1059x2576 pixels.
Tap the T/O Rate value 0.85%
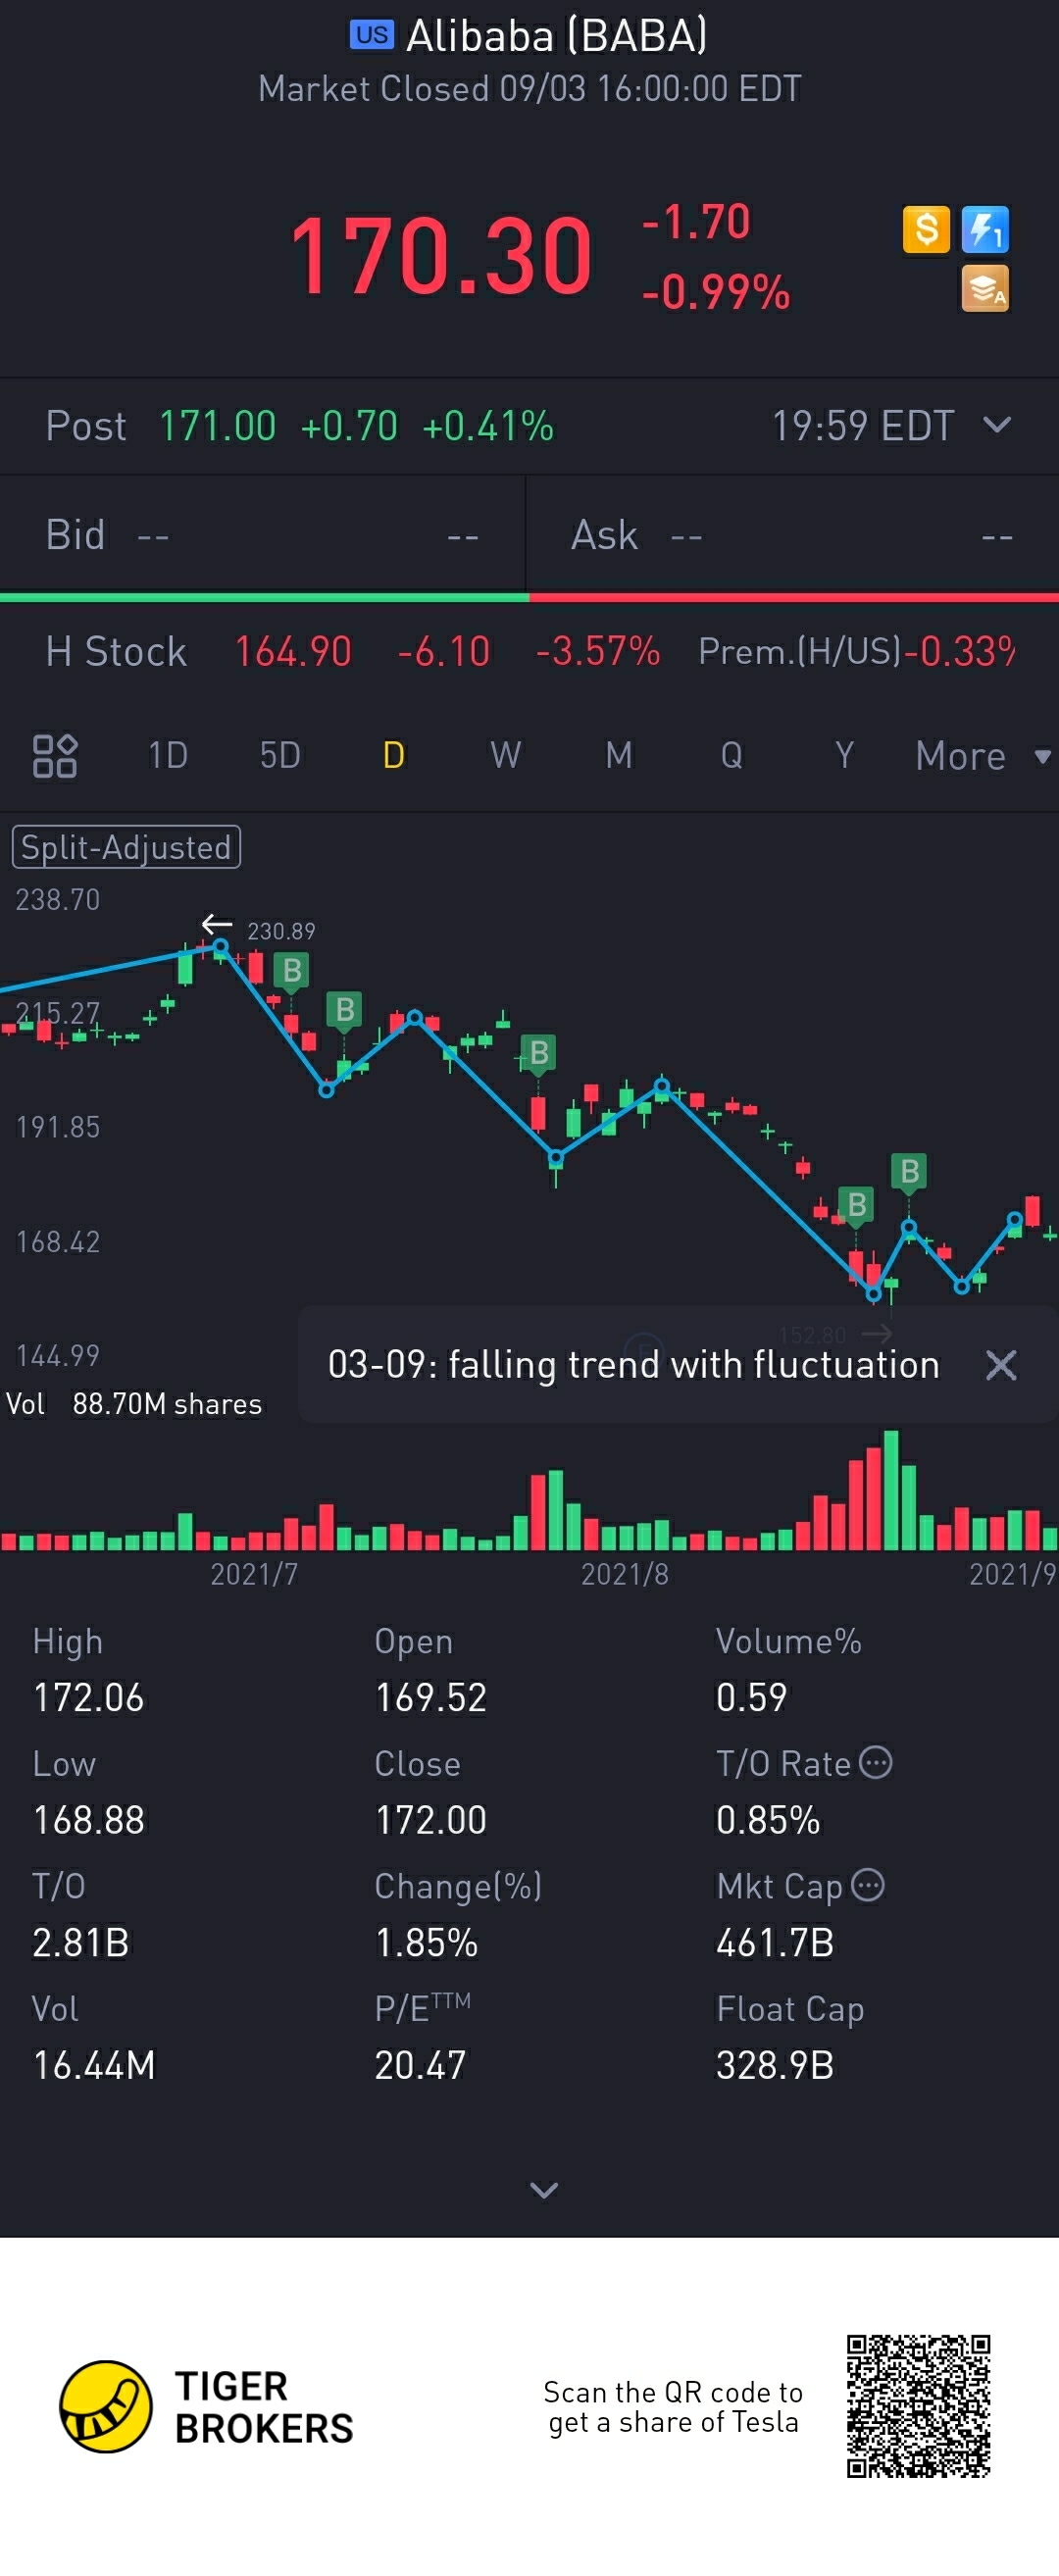coord(768,1820)
